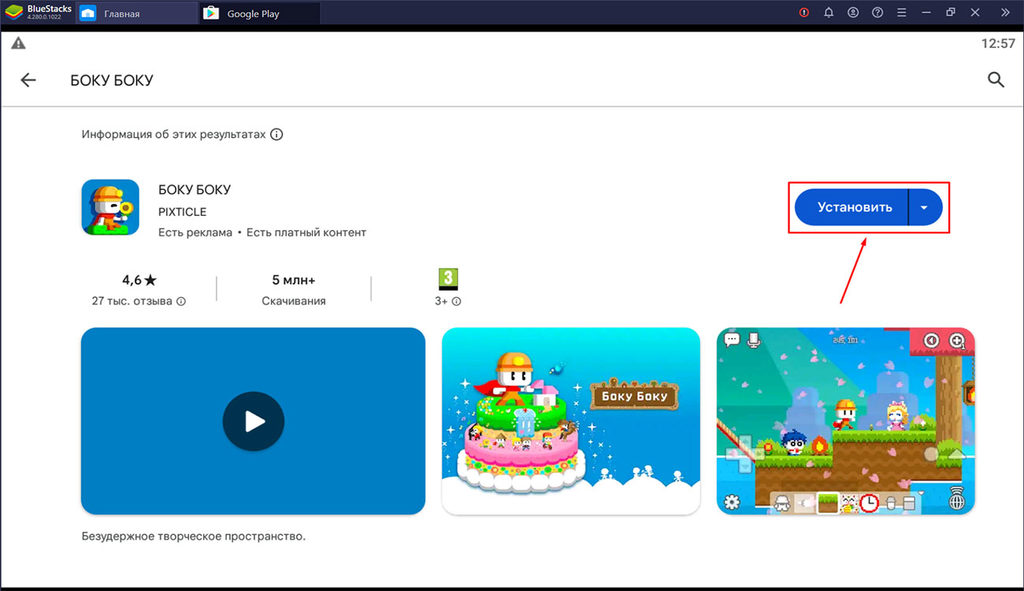Click the clock showing 12:57
Image resolution: width=1024 pixels, height=591 pixels.
click(x=998, y=43)
